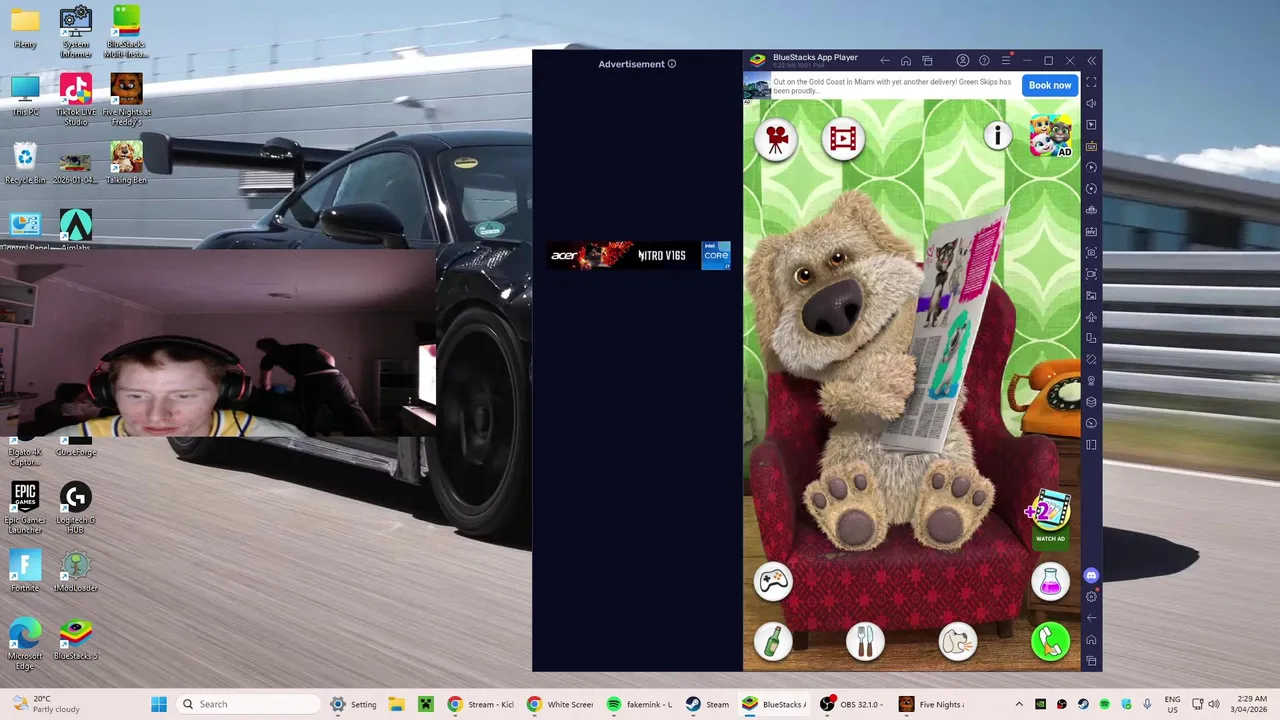Screen dimensions: 1280x720
Task: Expand the system tray hidden icons chevron
Action: (x=1019, y=704)
